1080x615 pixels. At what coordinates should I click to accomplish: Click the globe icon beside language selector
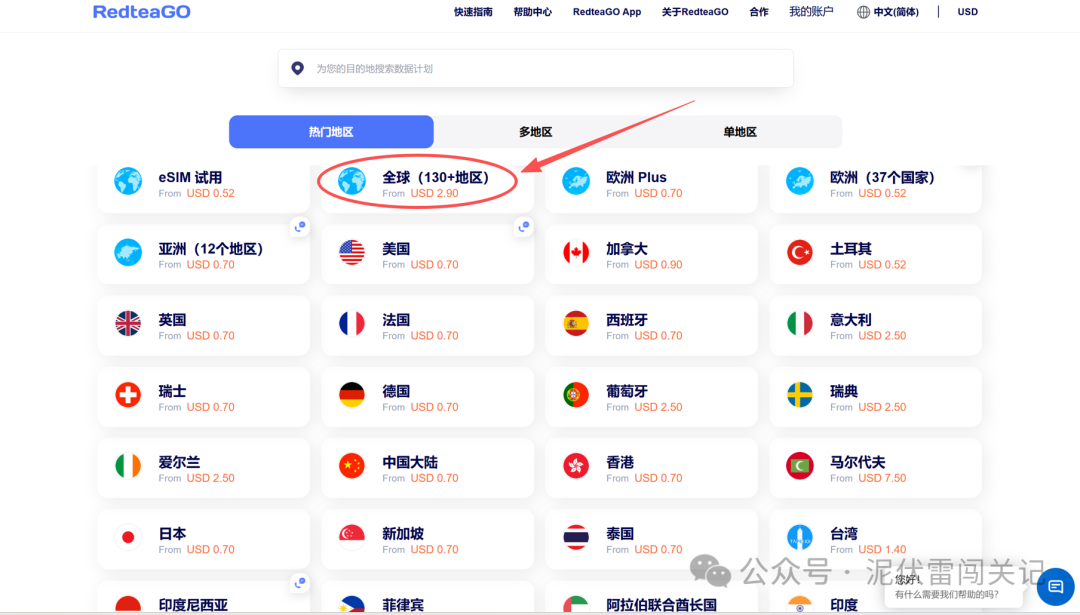coord(862,11)
